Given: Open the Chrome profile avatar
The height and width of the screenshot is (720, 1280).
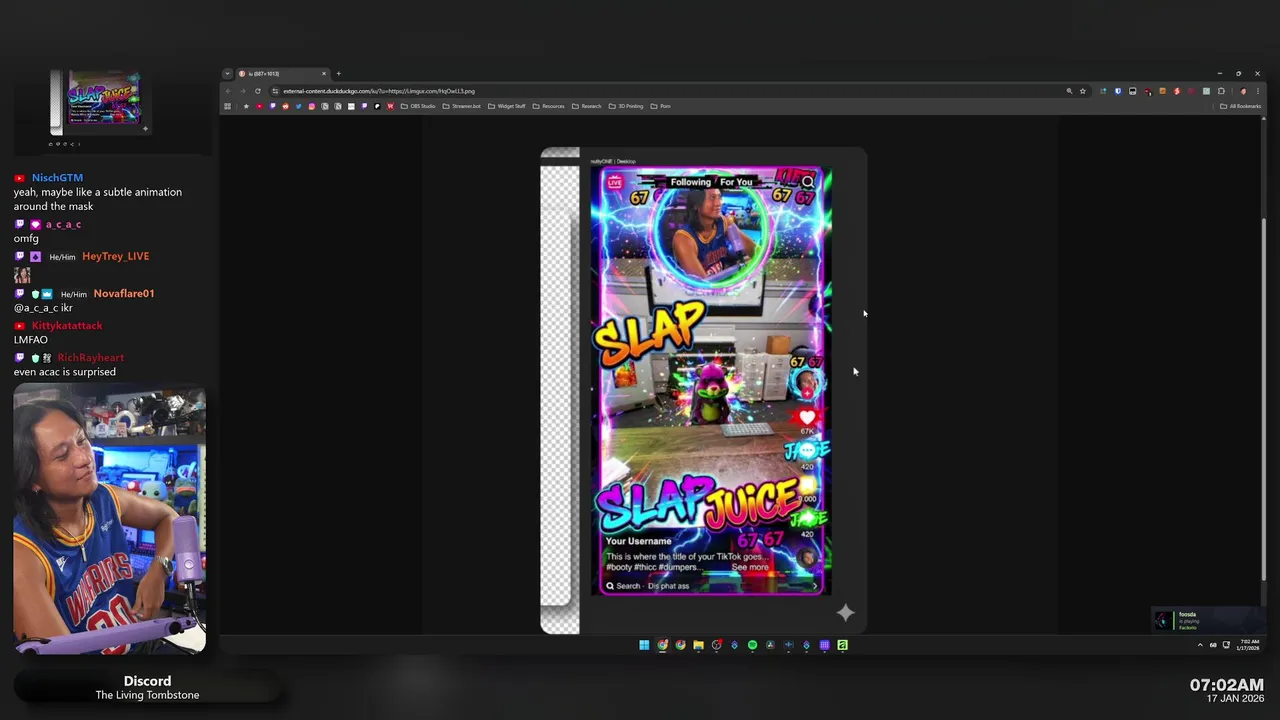Looking at the screenshot, I should click(1244, 91).
